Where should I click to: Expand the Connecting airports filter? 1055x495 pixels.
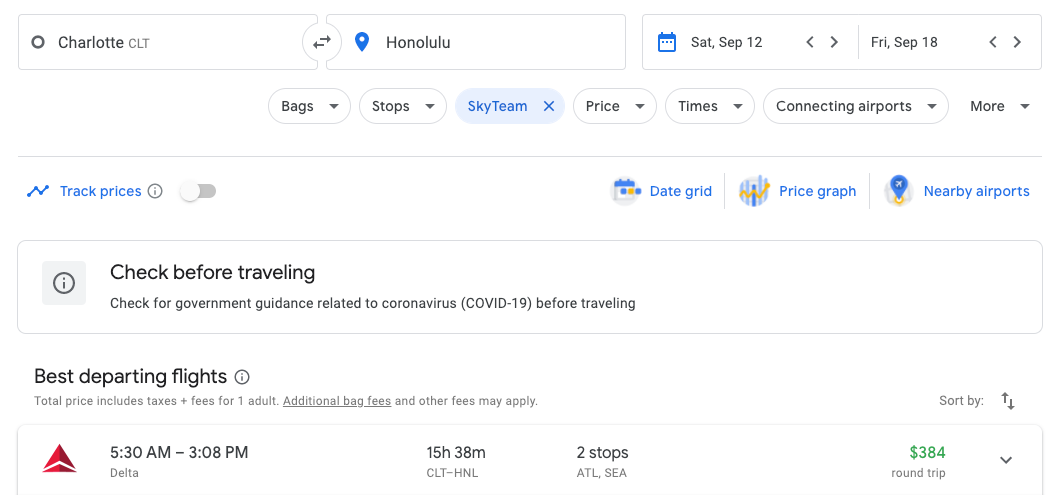(x=855, y=106)
